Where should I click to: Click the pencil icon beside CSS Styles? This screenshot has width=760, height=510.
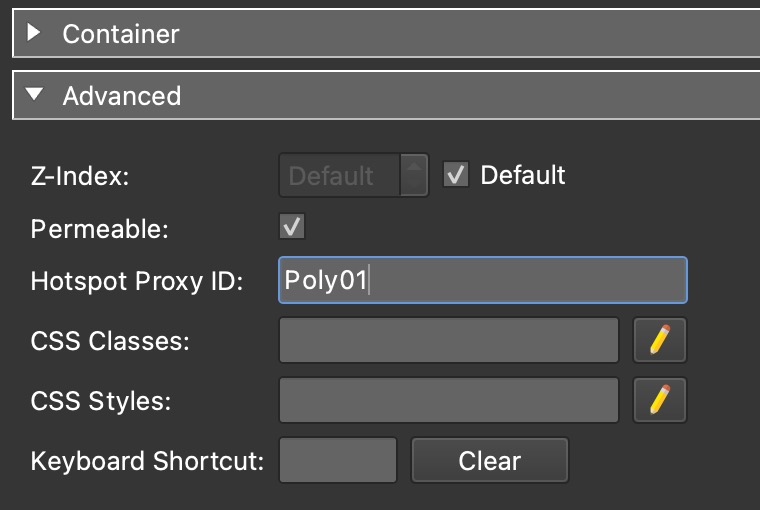pyautogui.click(x=660, y=401)
